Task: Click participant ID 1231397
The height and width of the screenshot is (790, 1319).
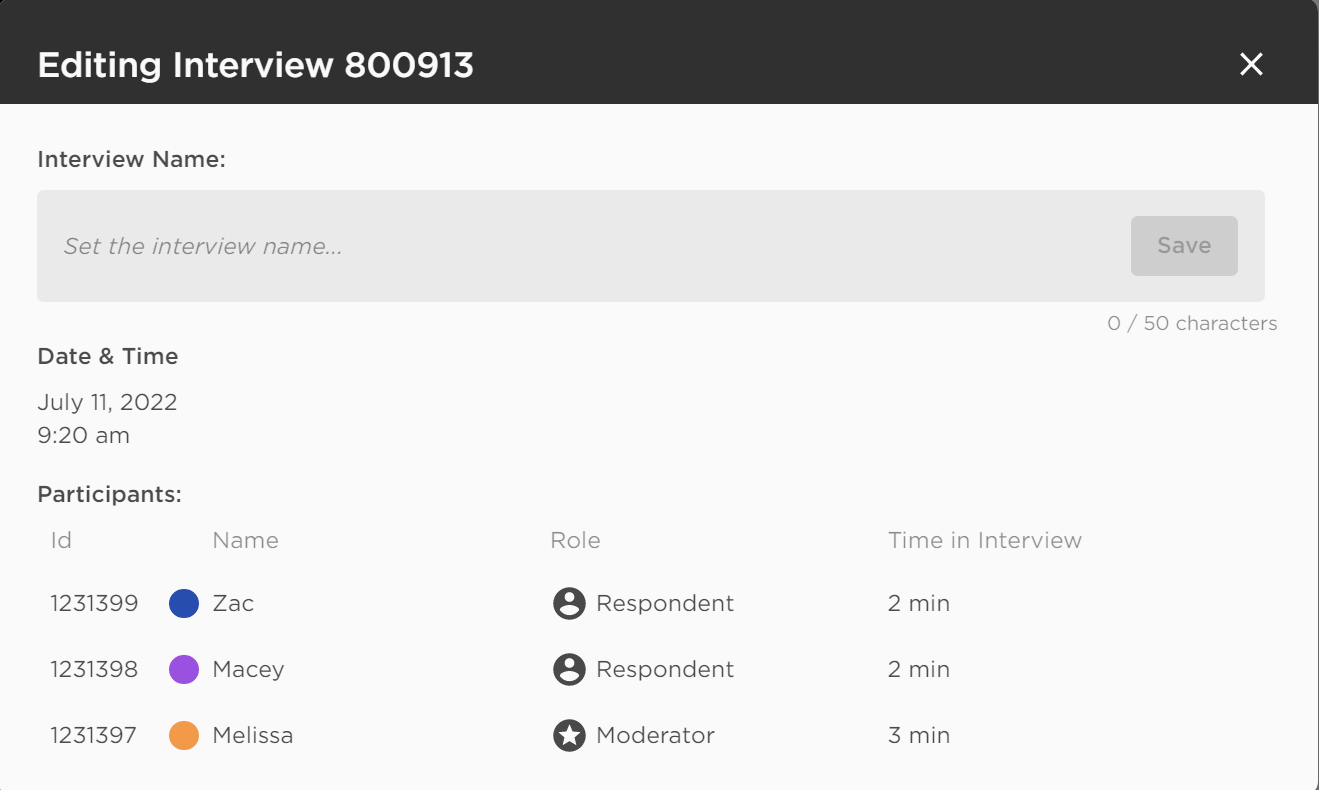Action: pos(94,736)
